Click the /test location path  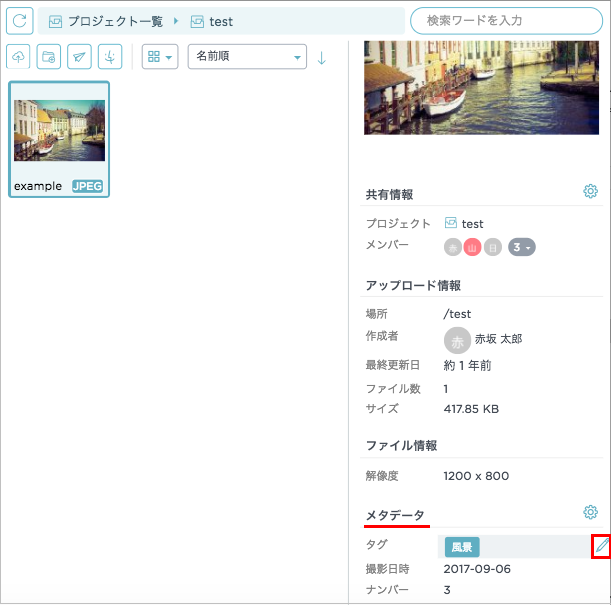point(457,314)
